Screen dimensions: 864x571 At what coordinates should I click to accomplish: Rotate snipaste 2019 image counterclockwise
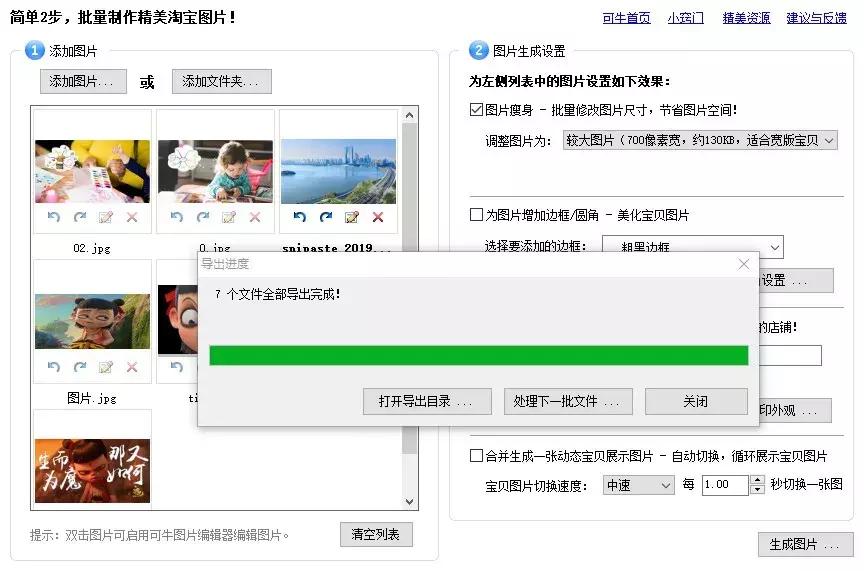click(299, 217)
